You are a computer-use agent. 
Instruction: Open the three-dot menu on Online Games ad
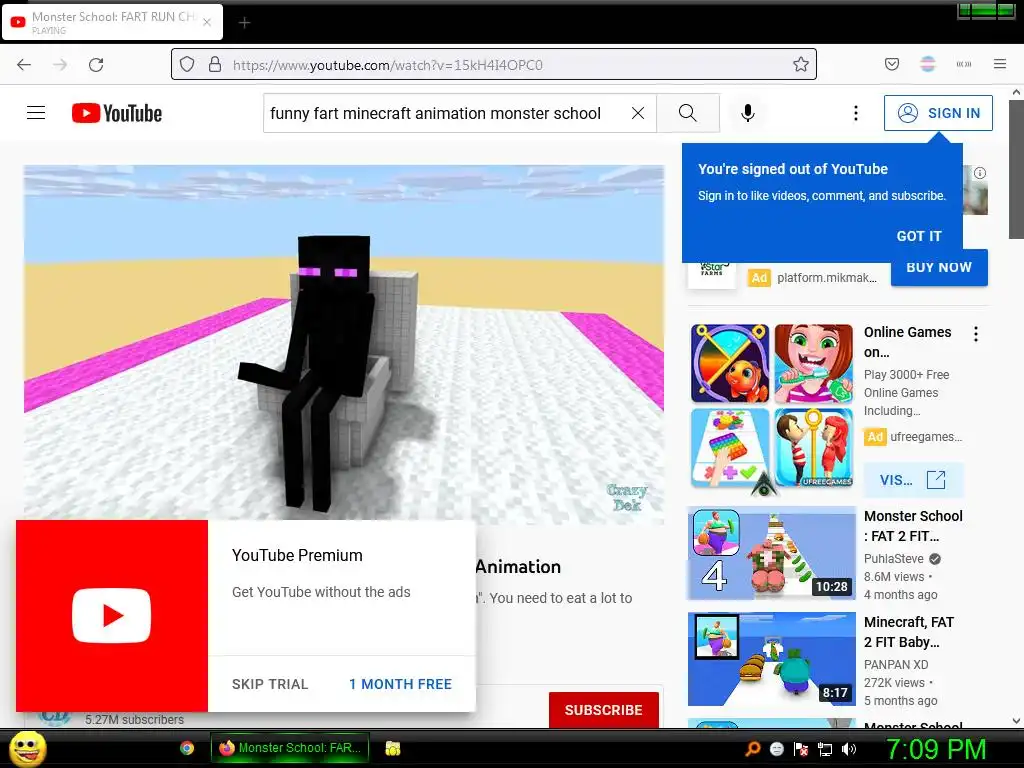coord(976,334)
